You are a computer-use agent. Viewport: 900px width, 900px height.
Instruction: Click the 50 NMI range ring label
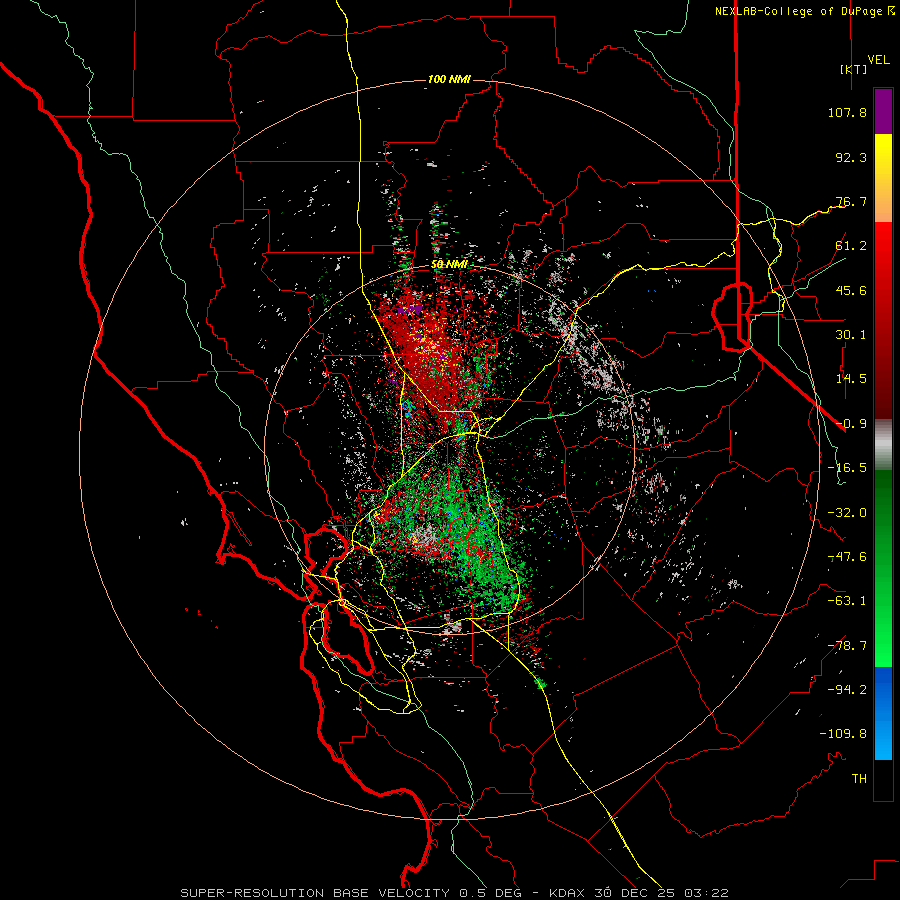coord(449,265)
